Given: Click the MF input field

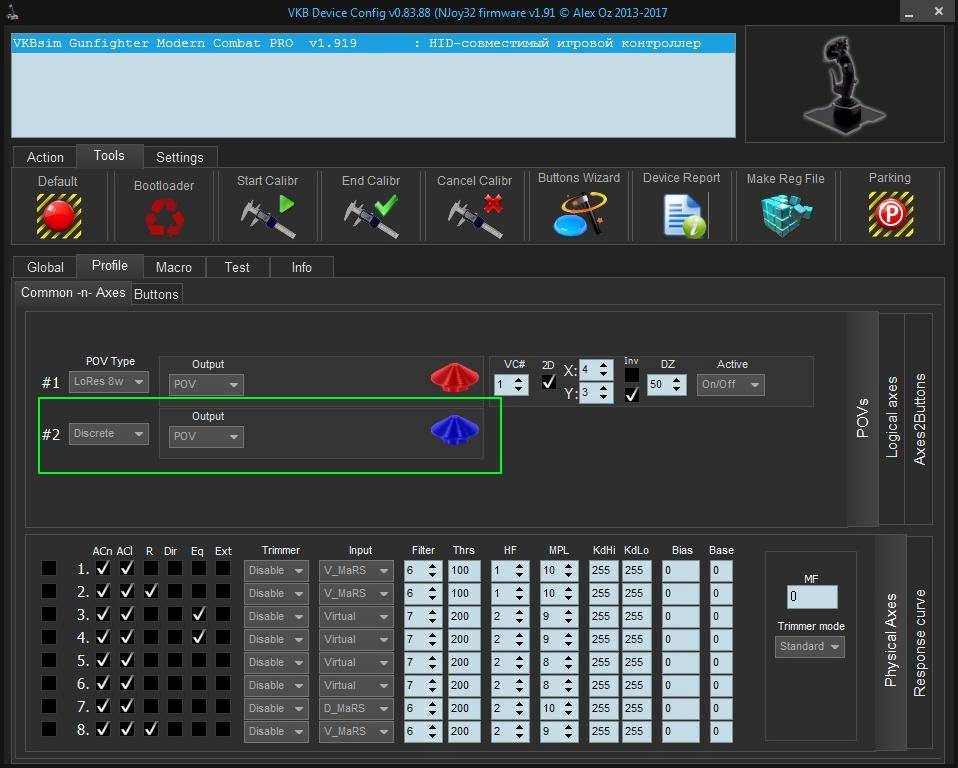Looking at the screenshot, I should click(x=812, y=597).
